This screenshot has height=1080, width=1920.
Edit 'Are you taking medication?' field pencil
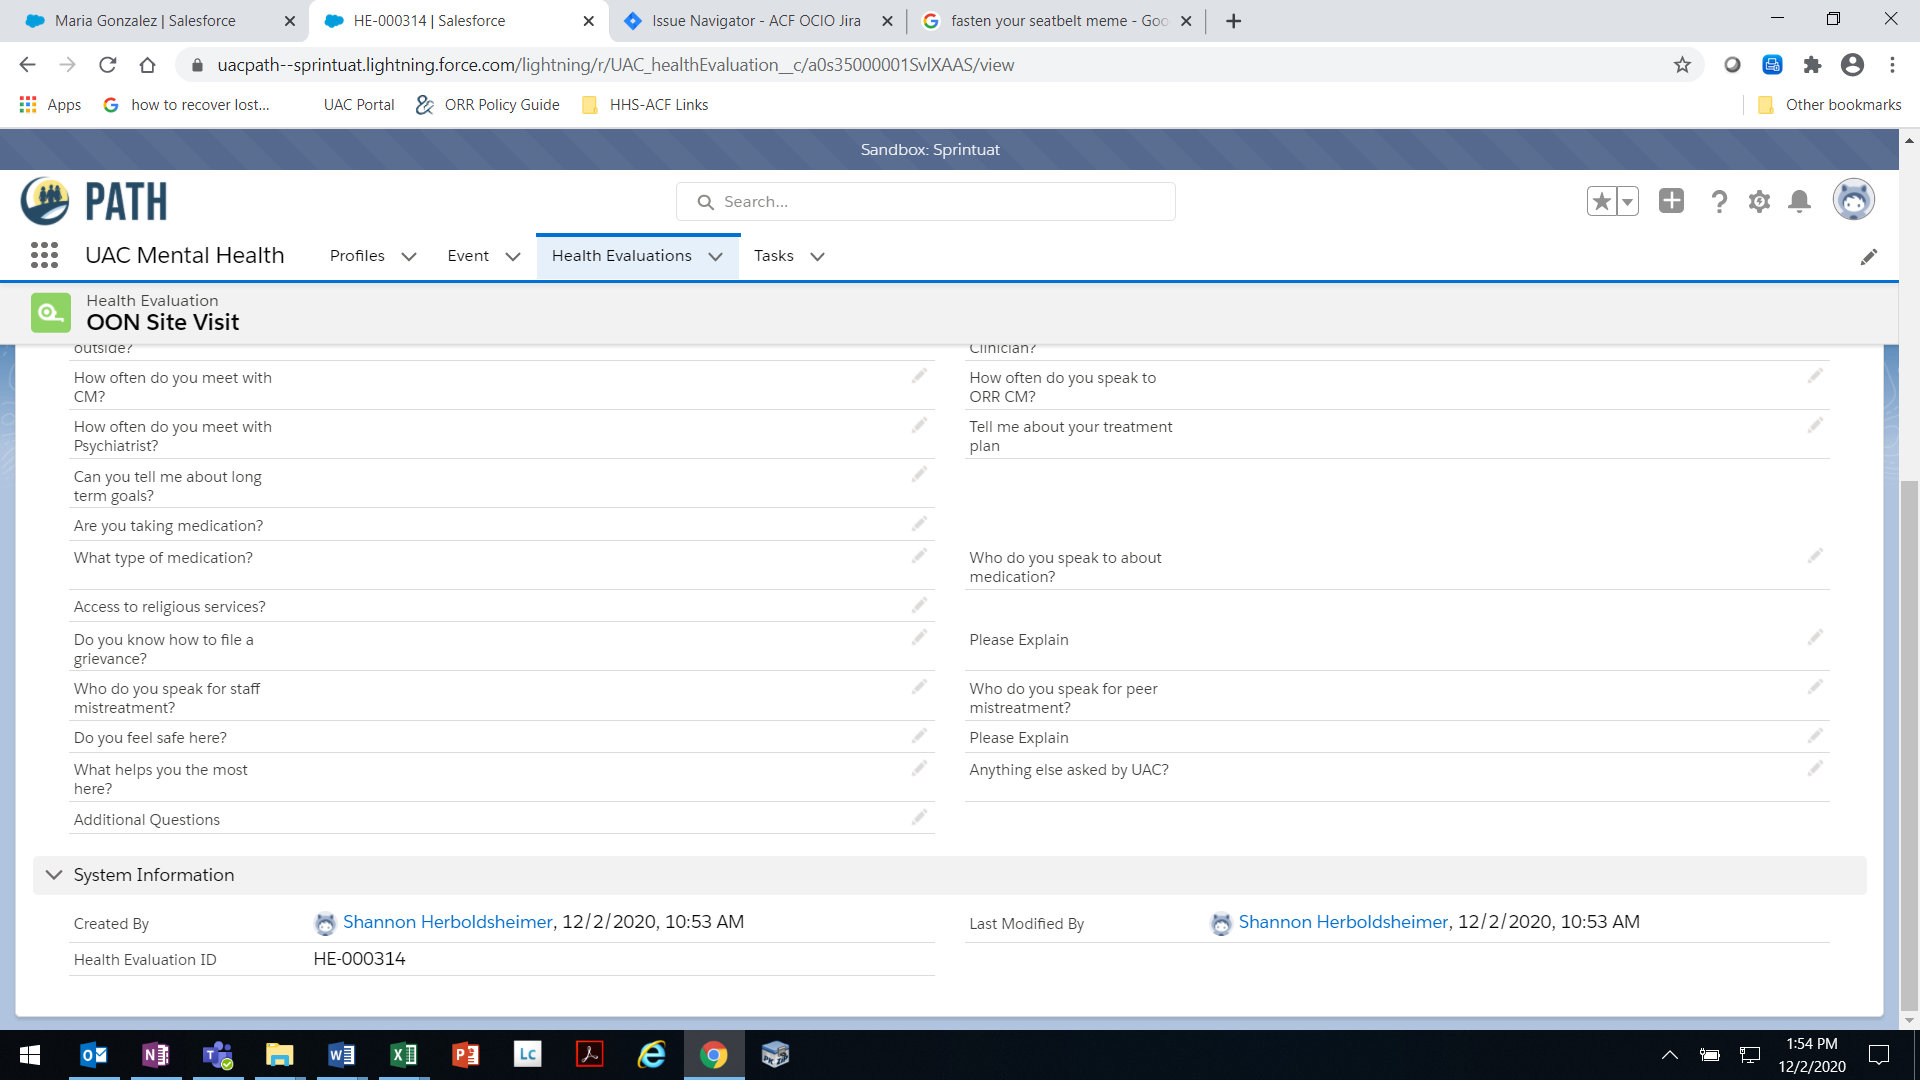[919, 524]
